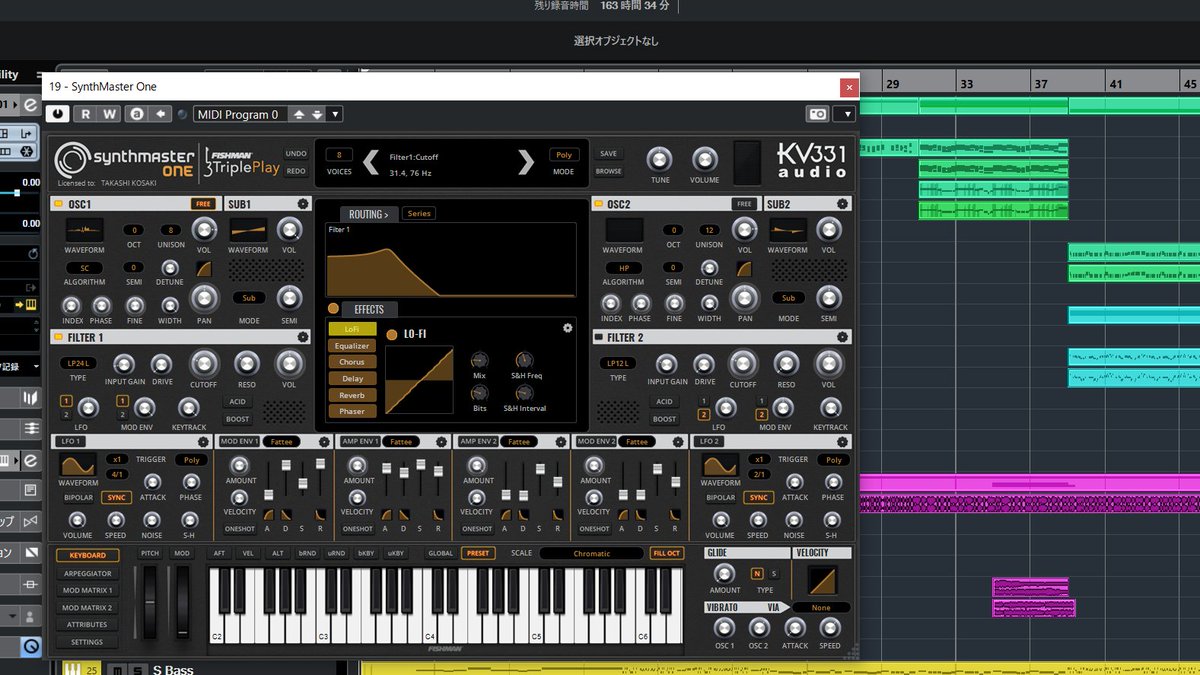
Task: Open SUB2 settings gear
Action: click(x=843, y=204)
